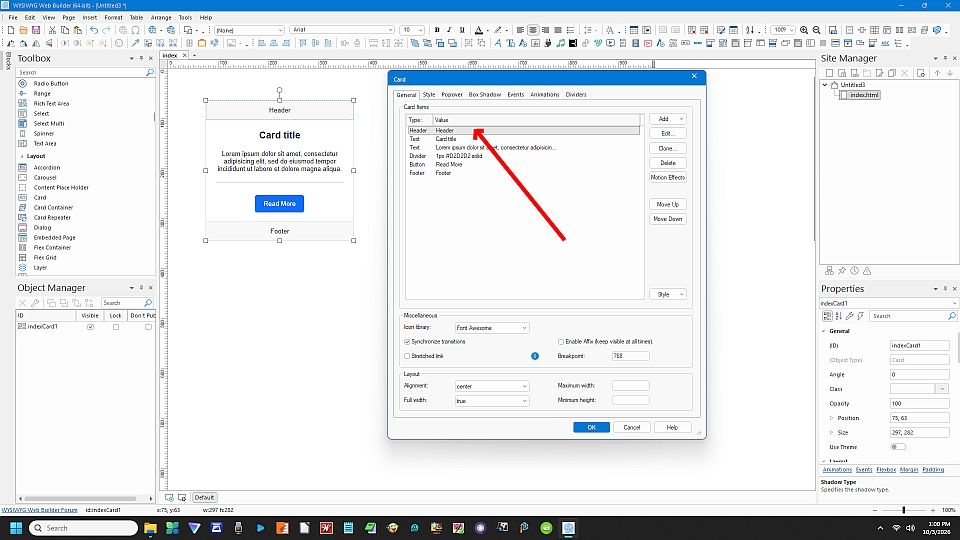The width and height of the screenshot is (960, 540).
Task: Click the zoom slider handle in the status bar
Action: tap(904, 510)
